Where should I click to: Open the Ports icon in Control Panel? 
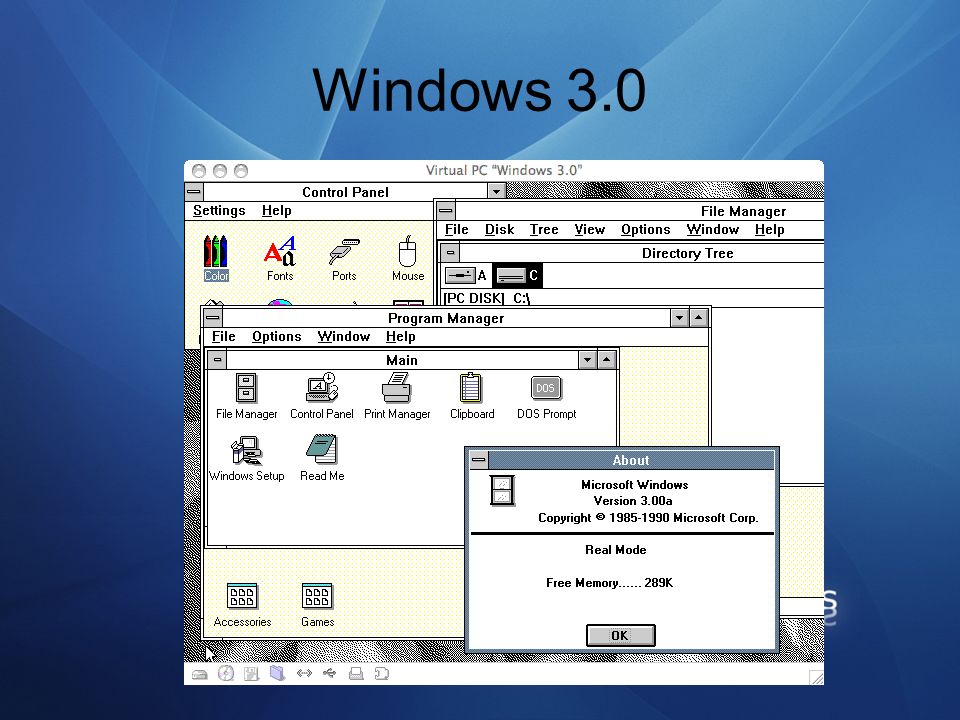344,260
